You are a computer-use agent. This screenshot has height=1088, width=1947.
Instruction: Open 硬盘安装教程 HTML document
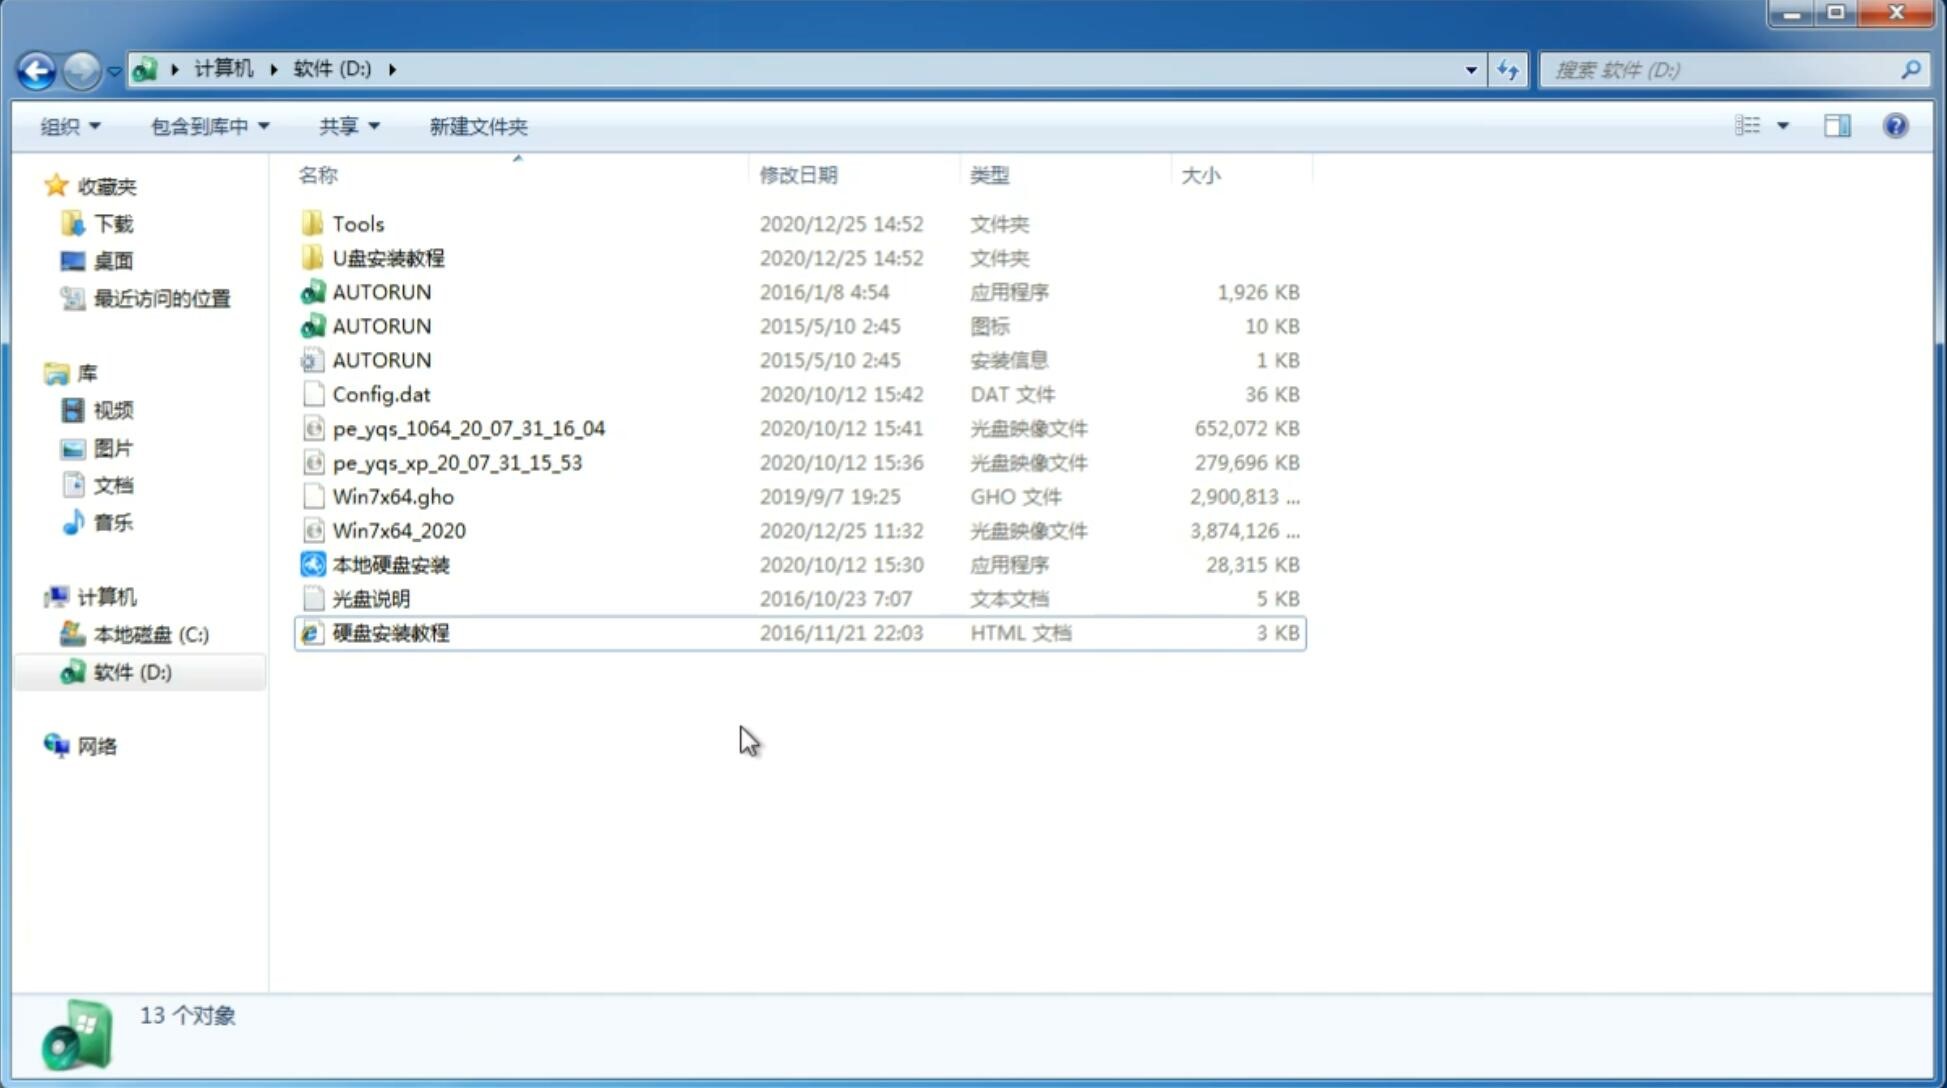pyautogui.click(x=390, y=632)
